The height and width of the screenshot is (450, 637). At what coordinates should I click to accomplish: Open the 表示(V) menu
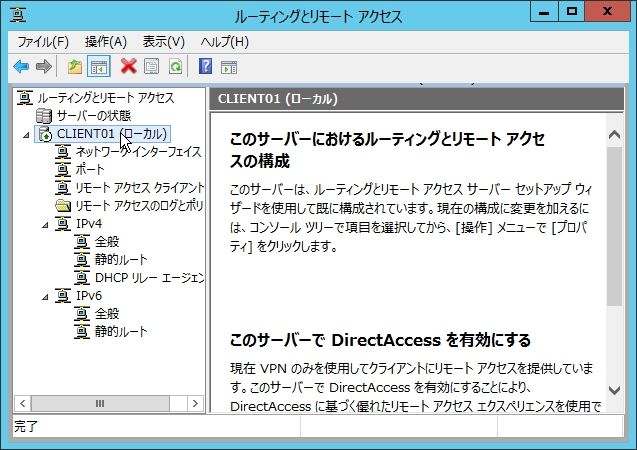pyautogui.click(x=164, y=42)
